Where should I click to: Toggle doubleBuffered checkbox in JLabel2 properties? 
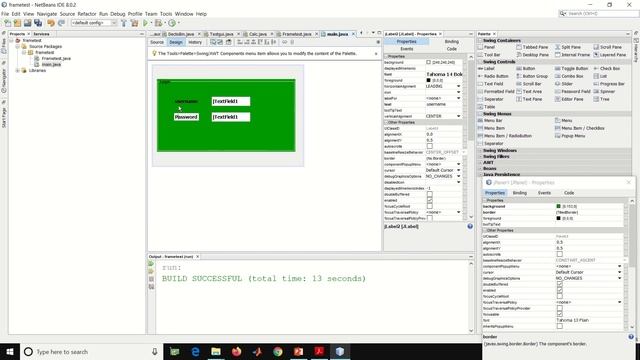tap(429, 194)
